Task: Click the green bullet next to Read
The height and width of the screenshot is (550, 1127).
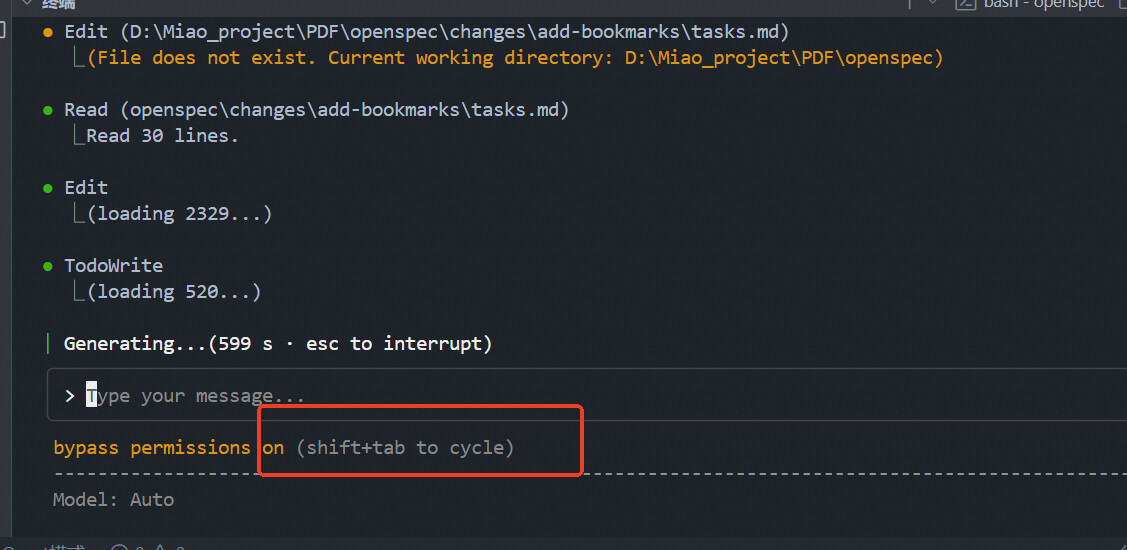Action: pyautogui.click(x=48, y=110)
